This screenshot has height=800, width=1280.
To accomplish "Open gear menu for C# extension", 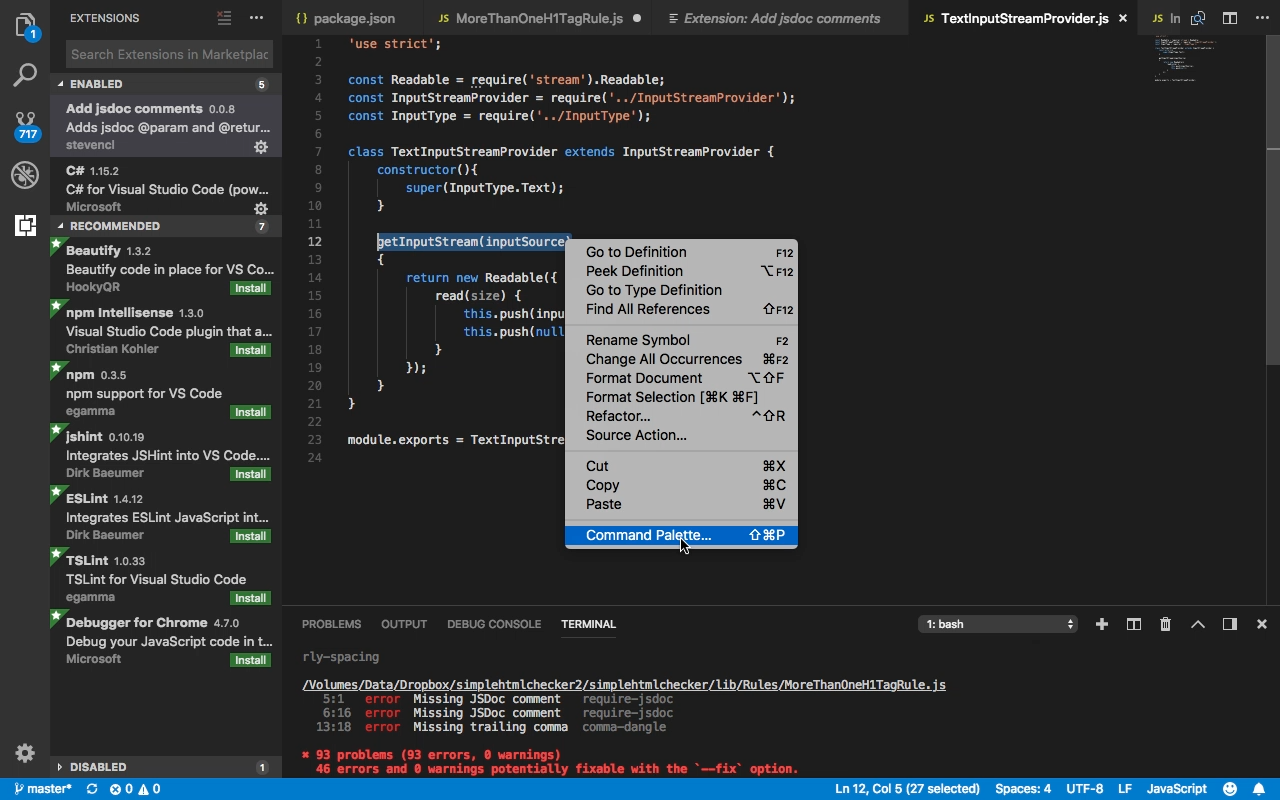I will click(x=261, y=209).
